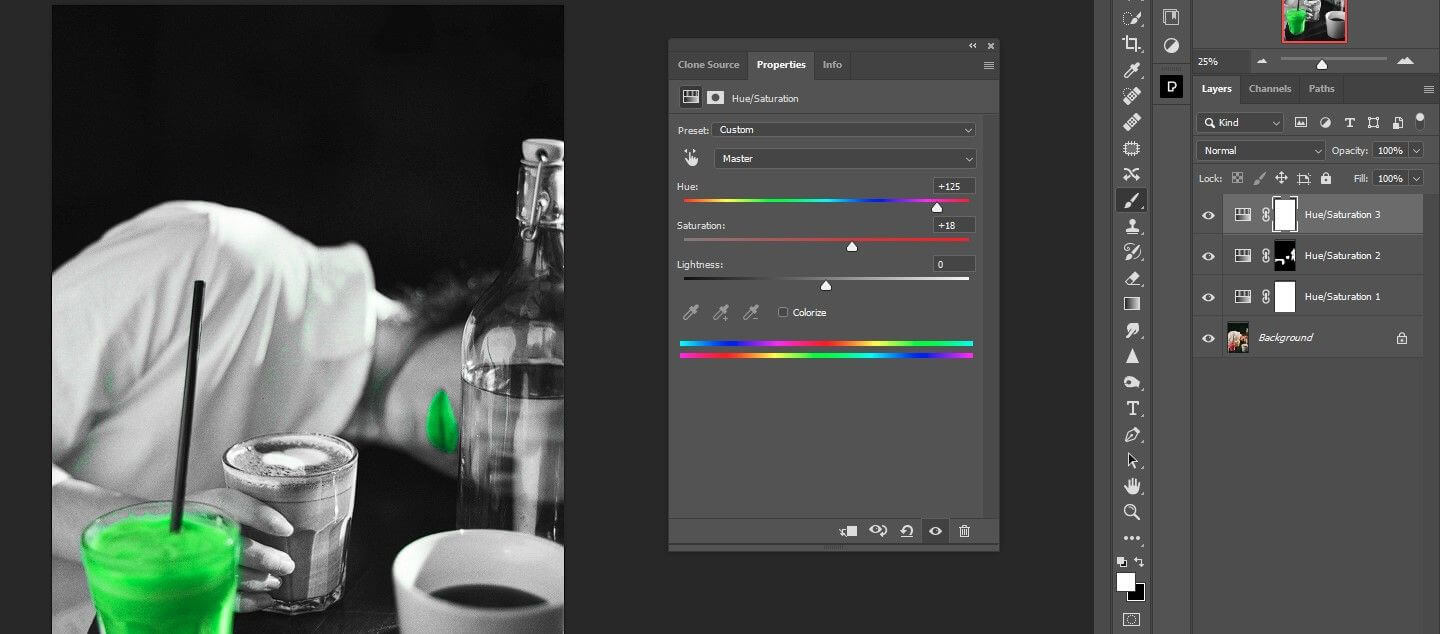Screen dimensions: 1440x634
Task: Toggle visibility of Hue/Saturation 2 layer
Action: tap(1208, 255)
